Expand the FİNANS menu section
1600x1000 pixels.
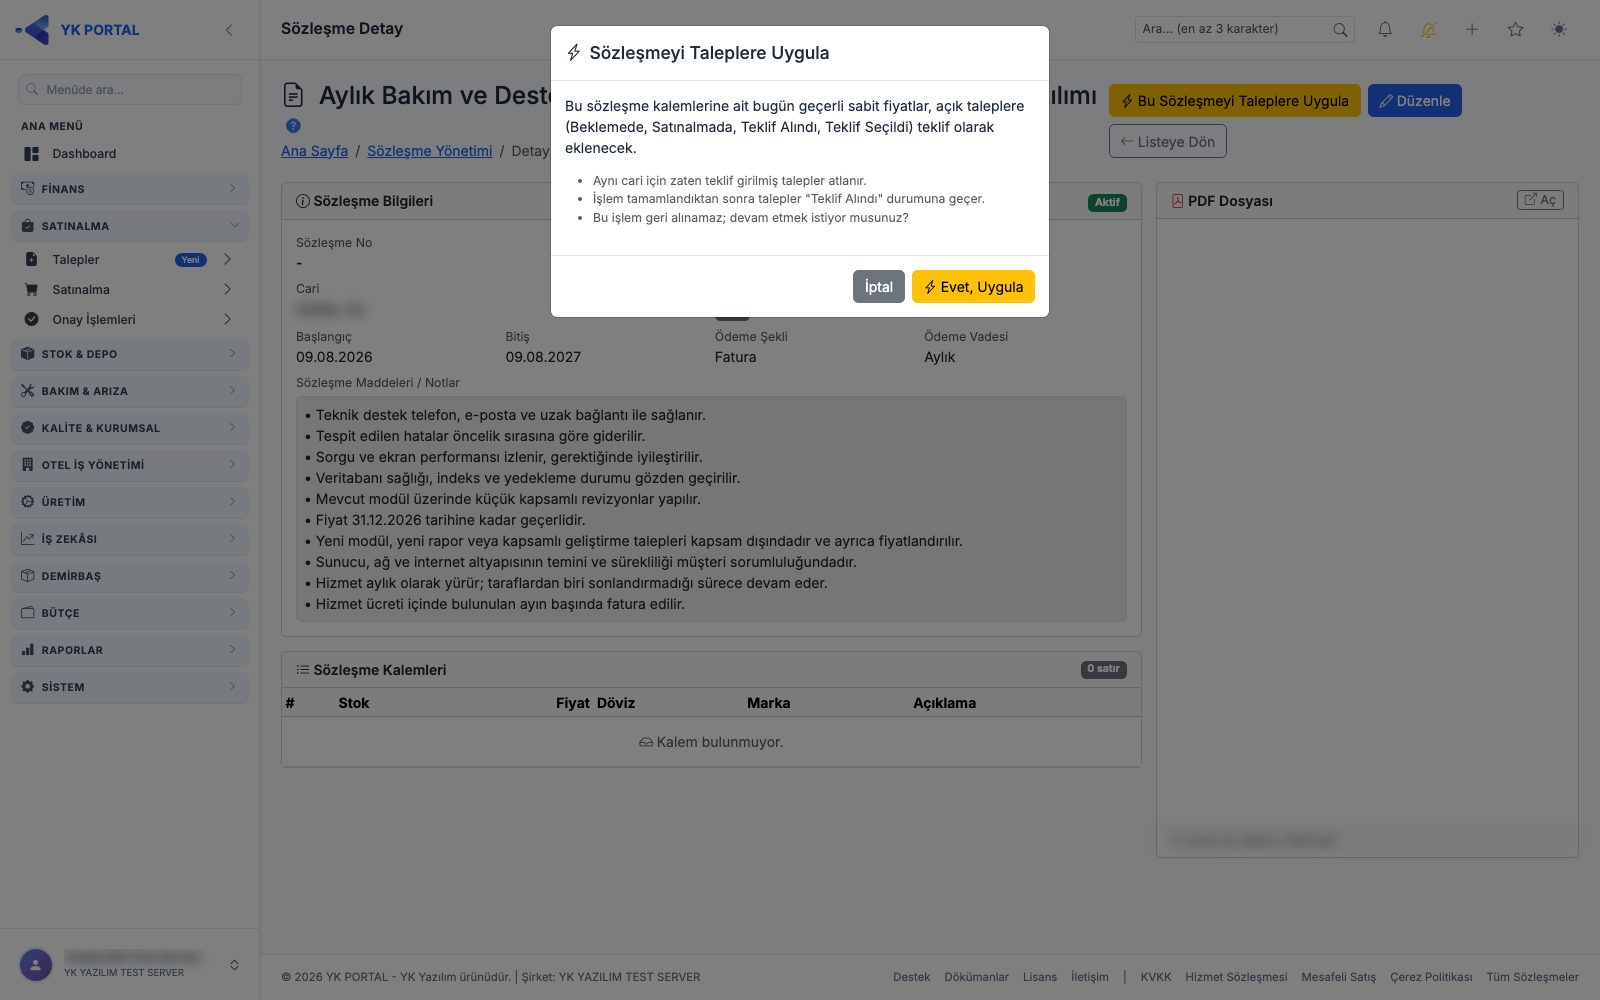(x=130, y=189)
